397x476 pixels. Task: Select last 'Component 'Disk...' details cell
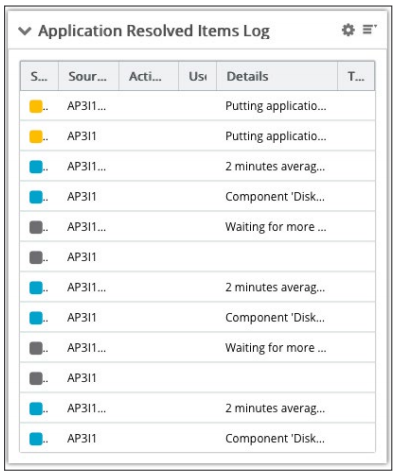click(x=275, y=439)
